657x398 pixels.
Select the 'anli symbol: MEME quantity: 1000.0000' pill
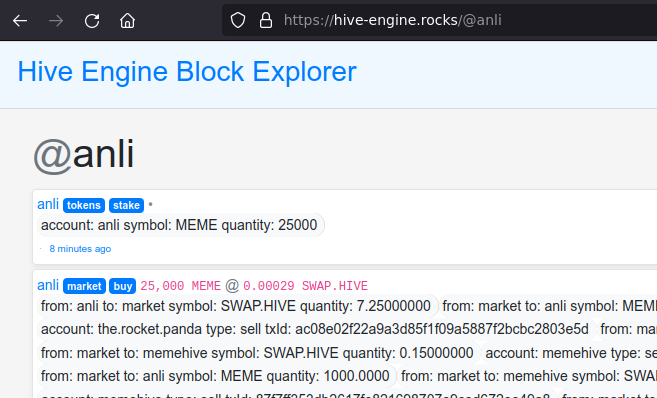[217, 376]
